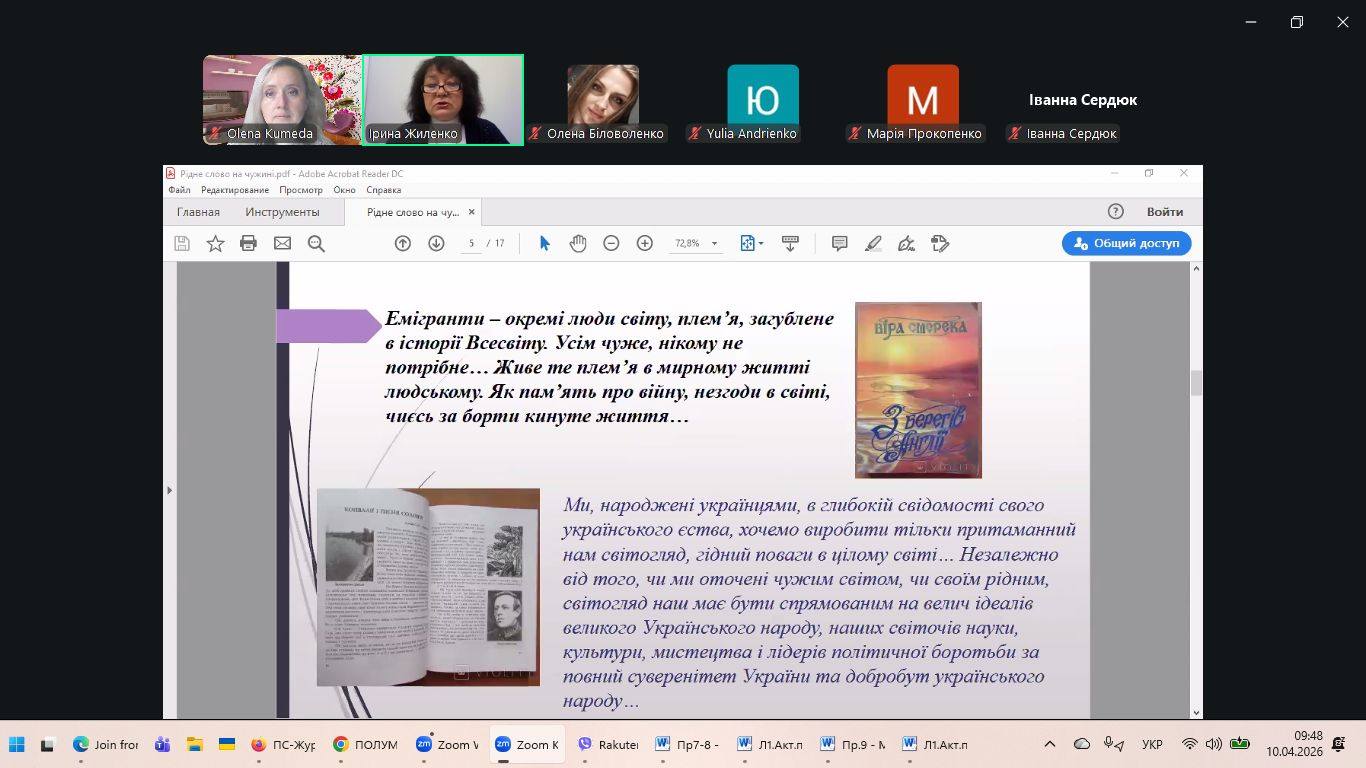Click the page number input field

[x=471, y=243]
